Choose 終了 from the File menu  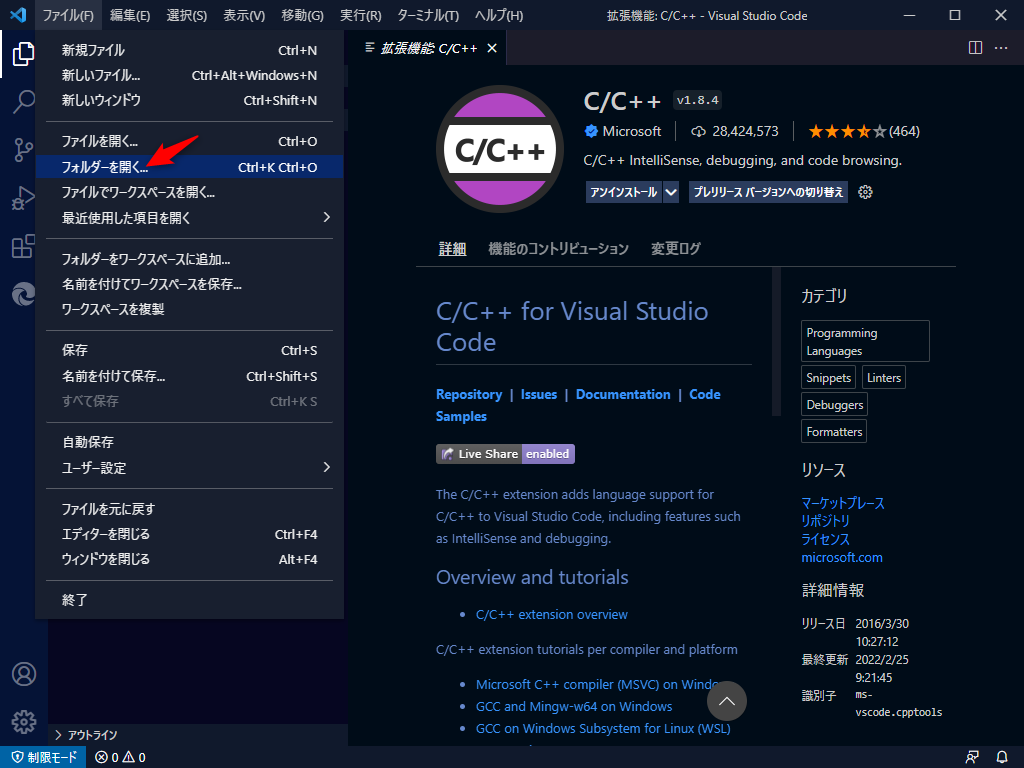click(189, 600)
